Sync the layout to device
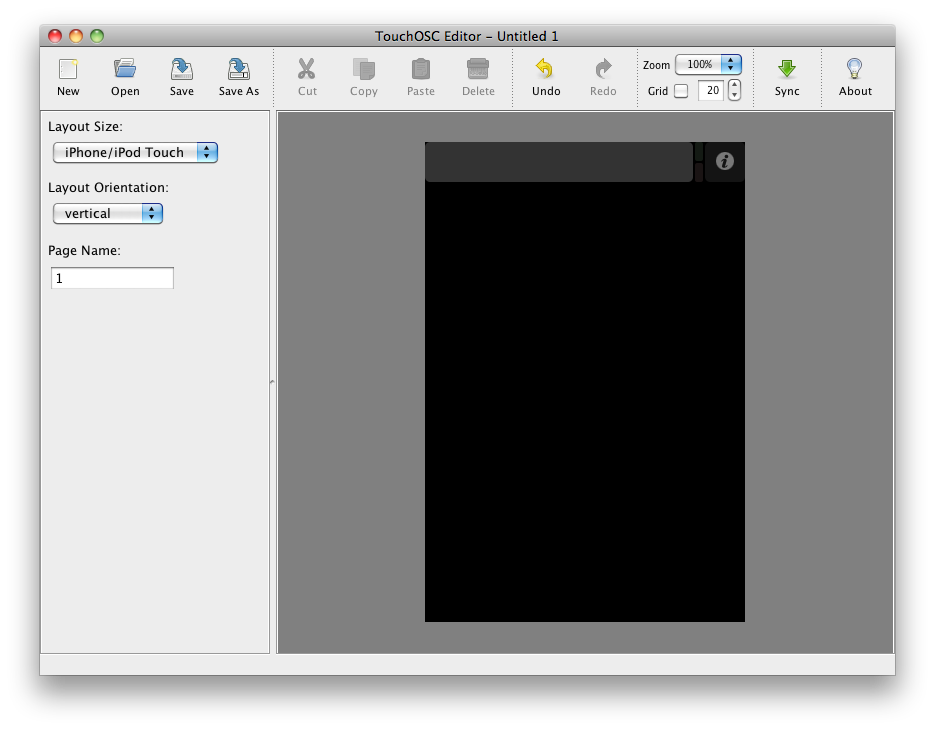935x730 pixels. coord(787,70)
